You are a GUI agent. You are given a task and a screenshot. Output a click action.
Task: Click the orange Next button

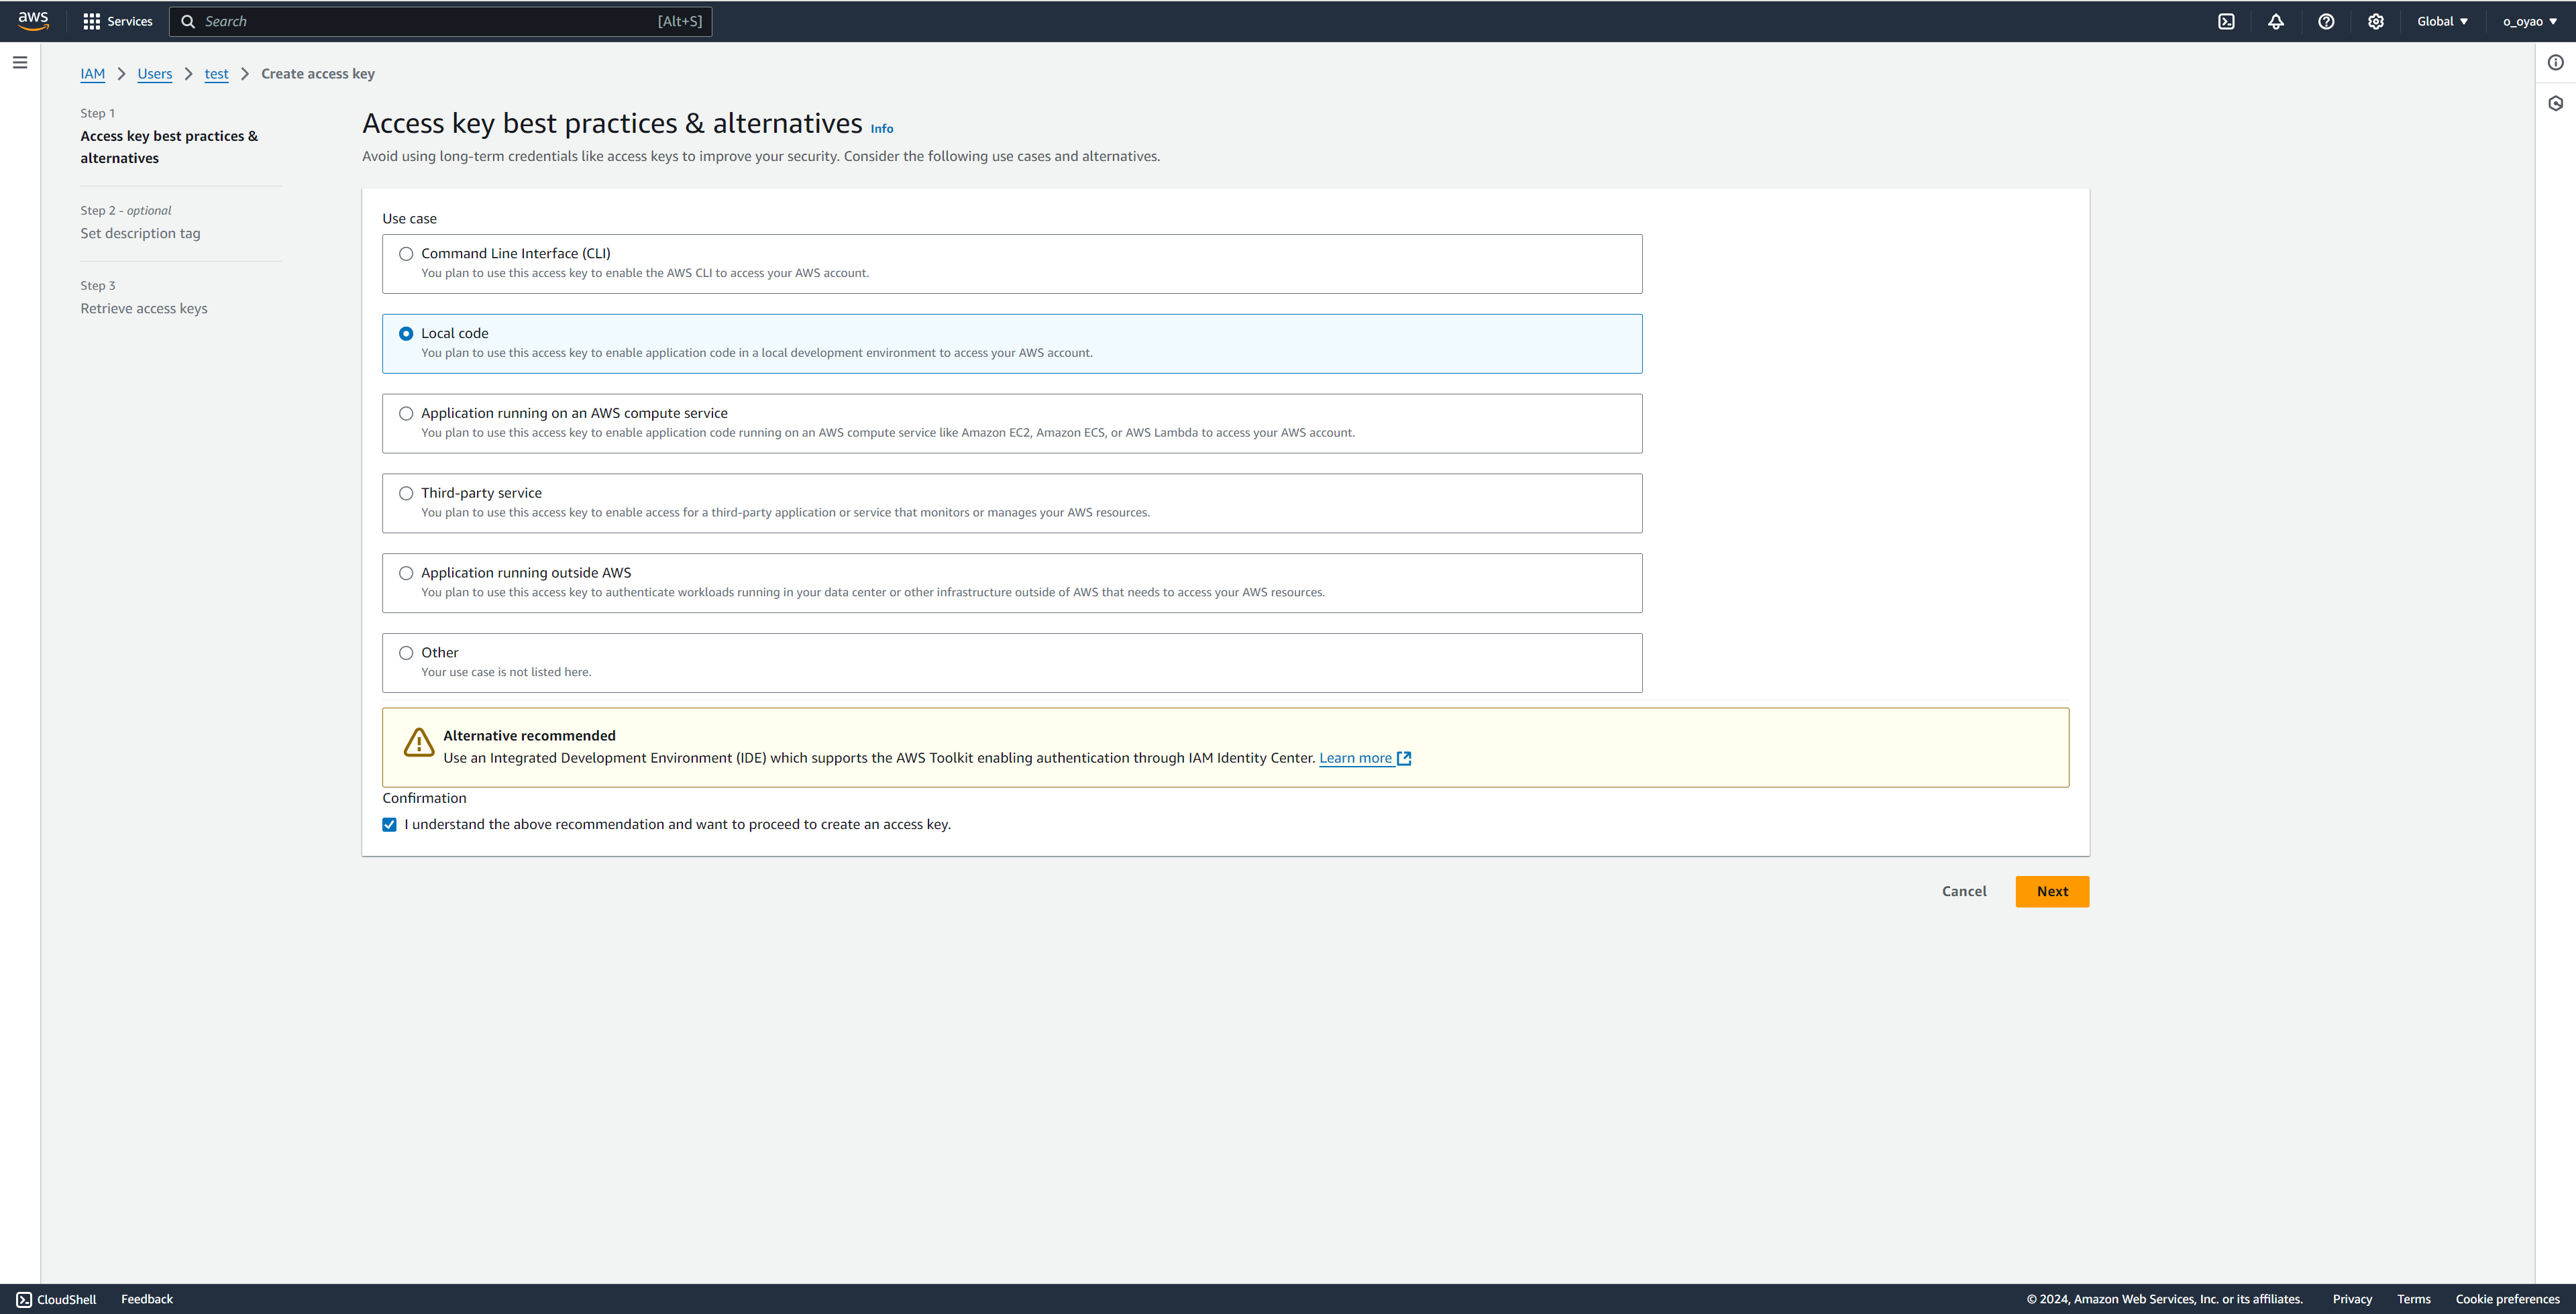click(x=2051, y=891)
